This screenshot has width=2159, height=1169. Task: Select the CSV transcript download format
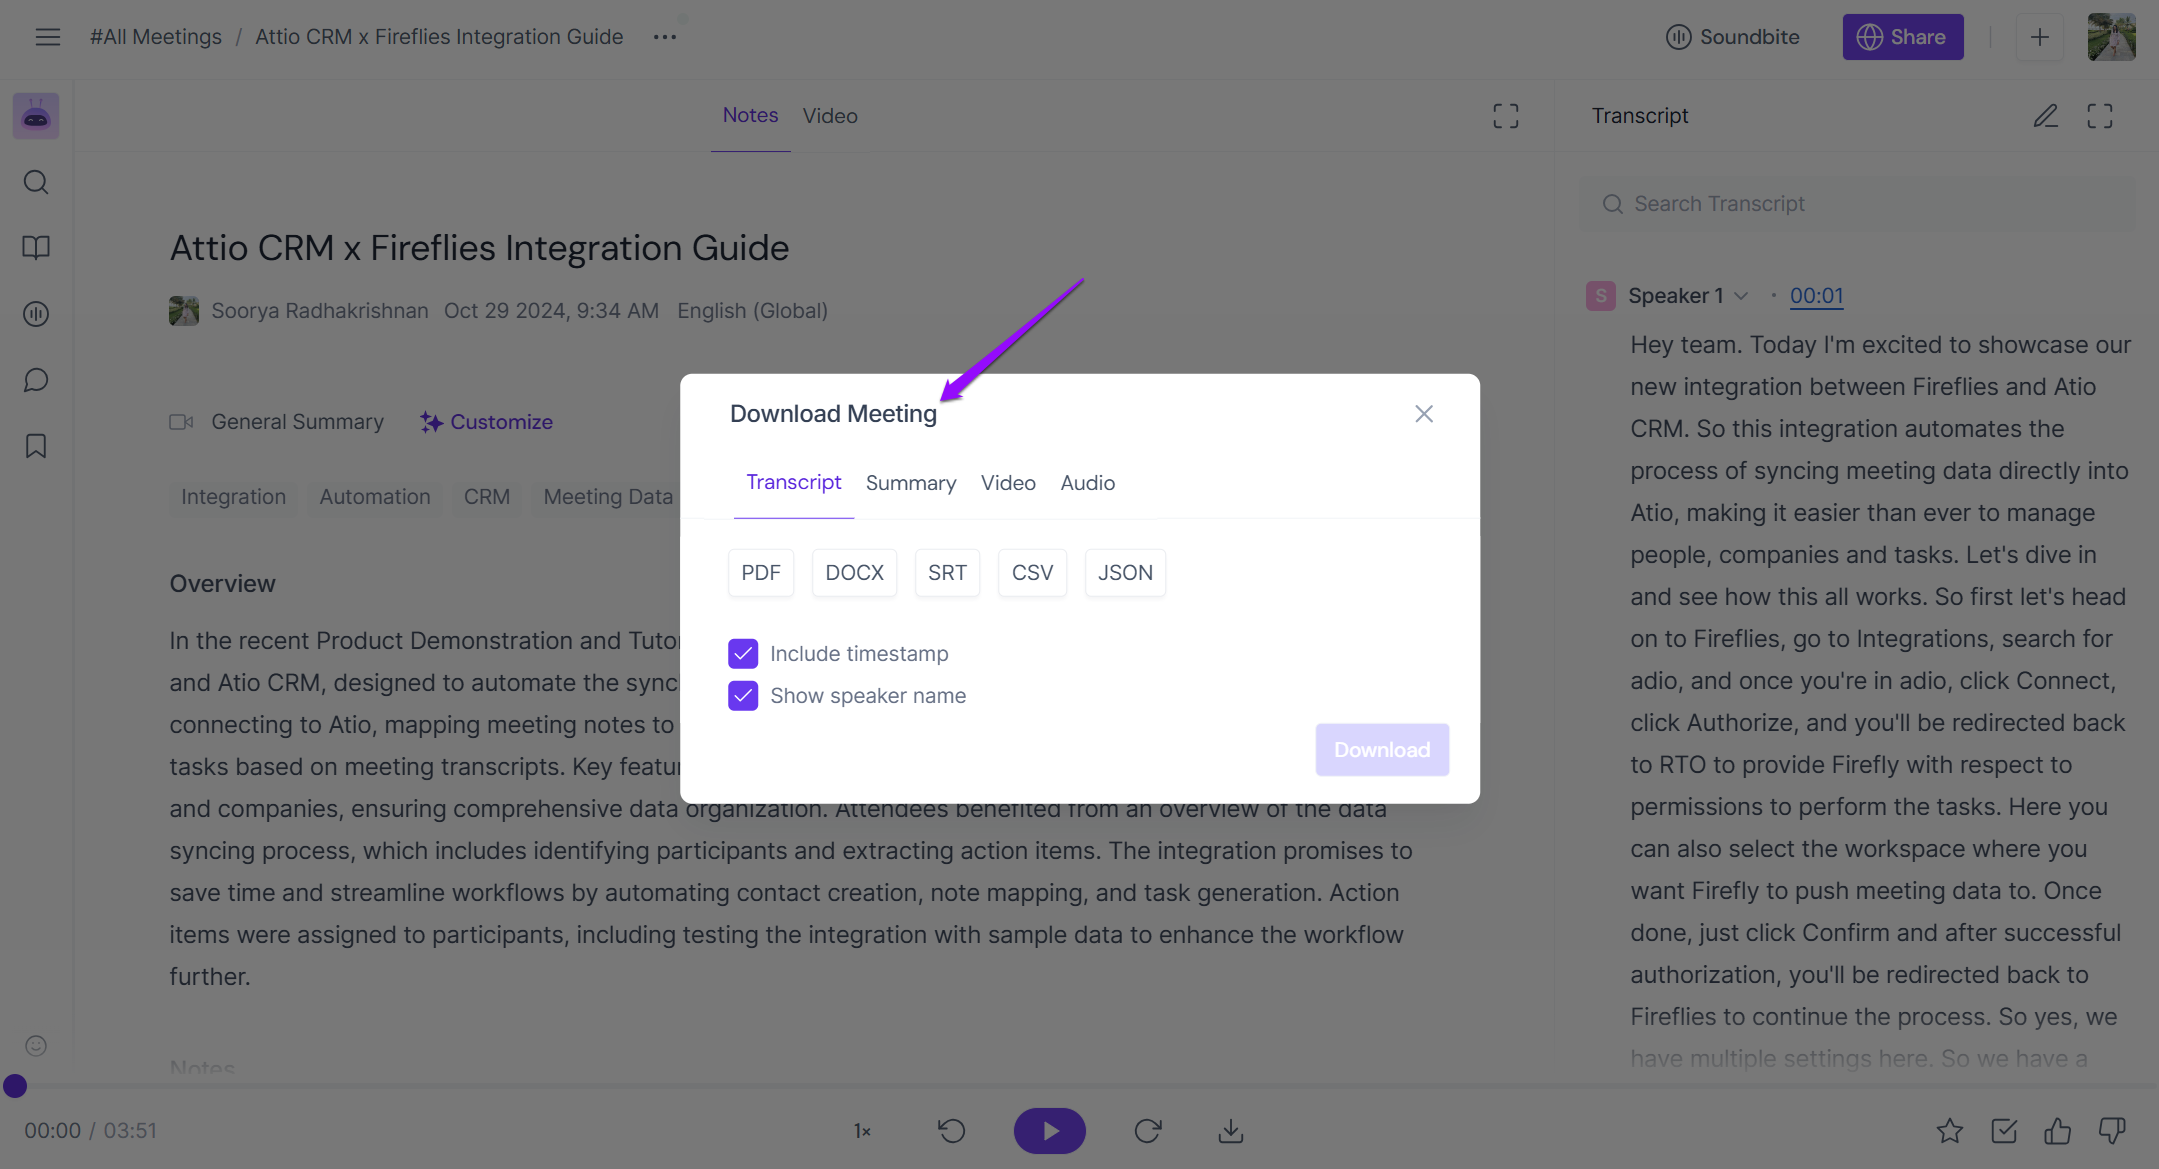coord(1032,572)
